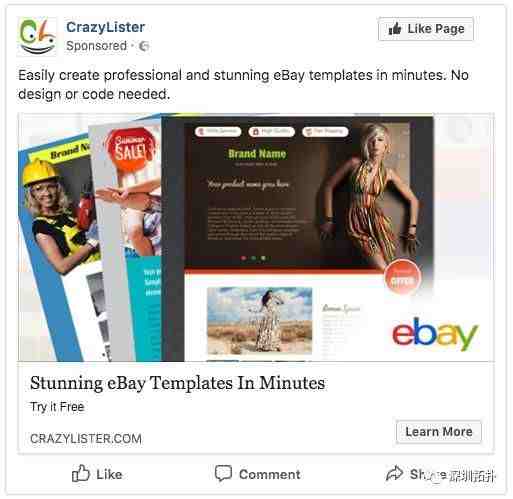This screenshot has height=499, width=513.
Task: Click the Learn More button
Action: click(439, 432)
